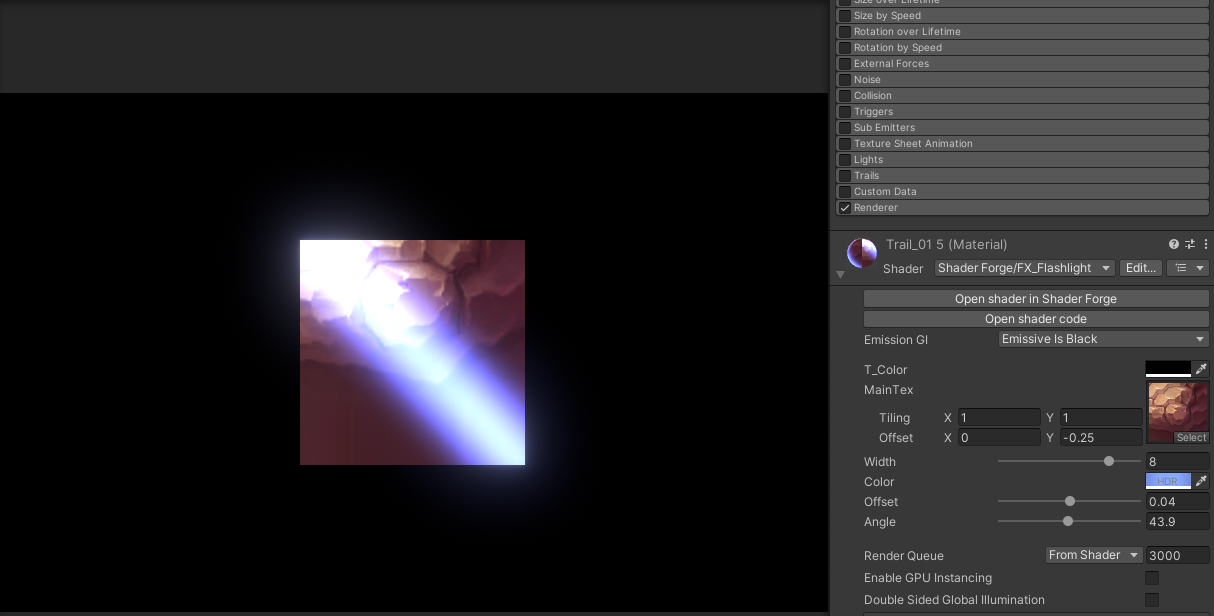Click the material preview sphere
The height and width of the screenshot is (616, 1214).
[x=861, y=253]
